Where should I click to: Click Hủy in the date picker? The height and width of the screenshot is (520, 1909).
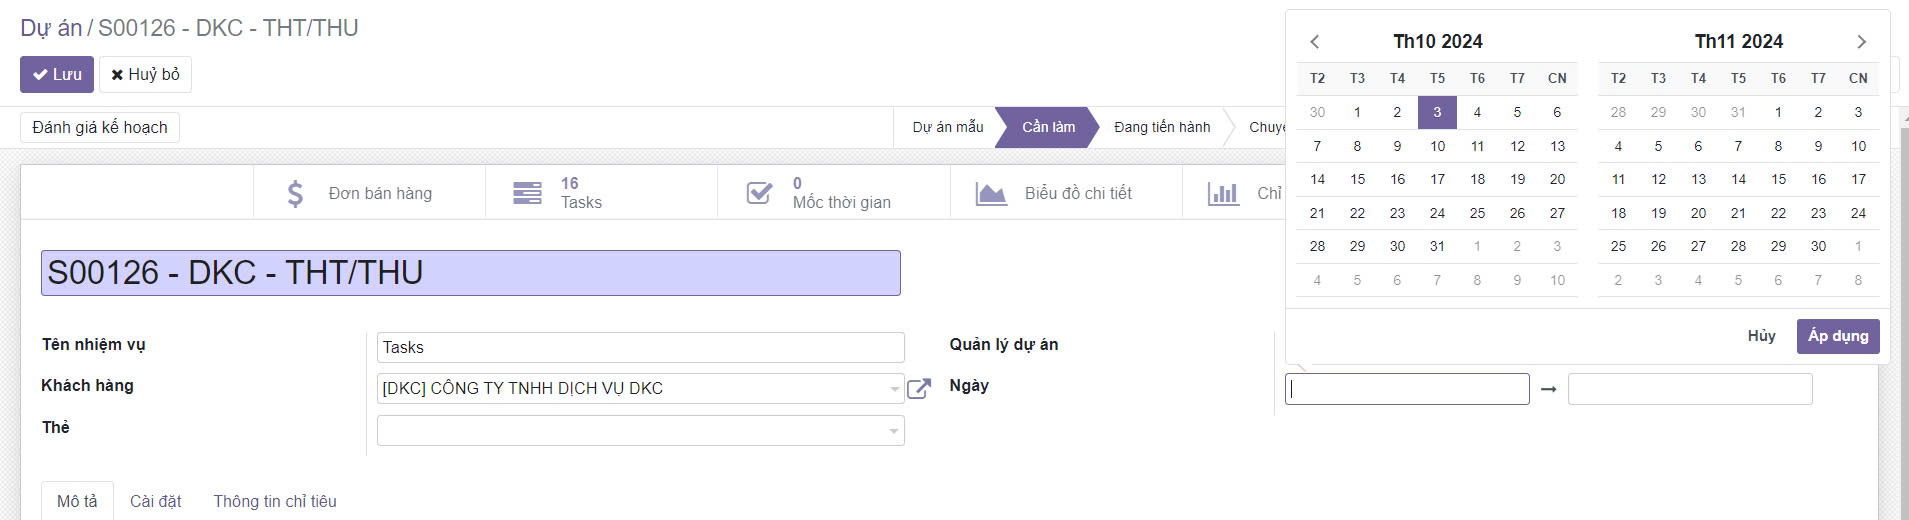(1761, 336)
